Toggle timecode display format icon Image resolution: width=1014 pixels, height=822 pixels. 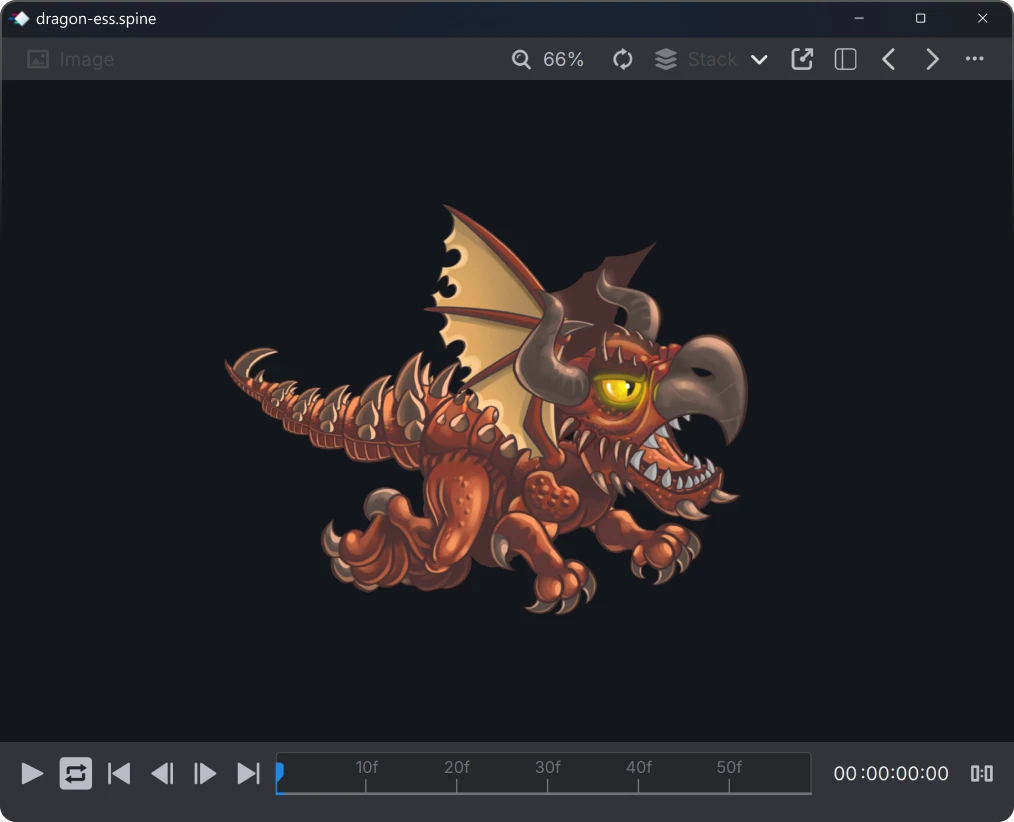pyautogui.click(x=982, y=773)
